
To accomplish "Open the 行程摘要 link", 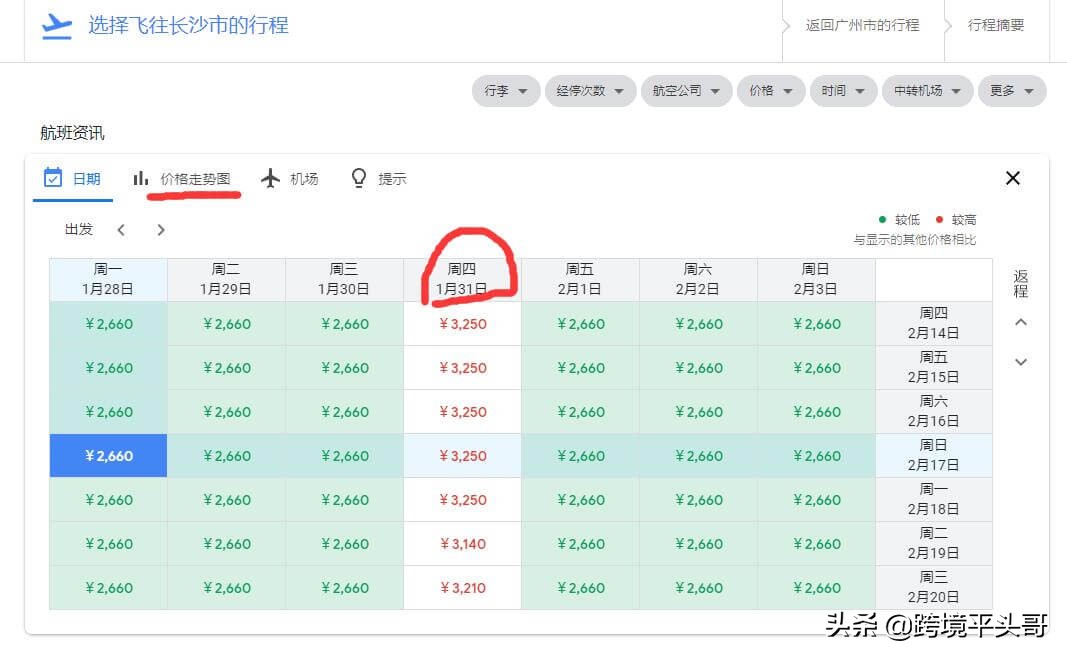I will 997,25.
